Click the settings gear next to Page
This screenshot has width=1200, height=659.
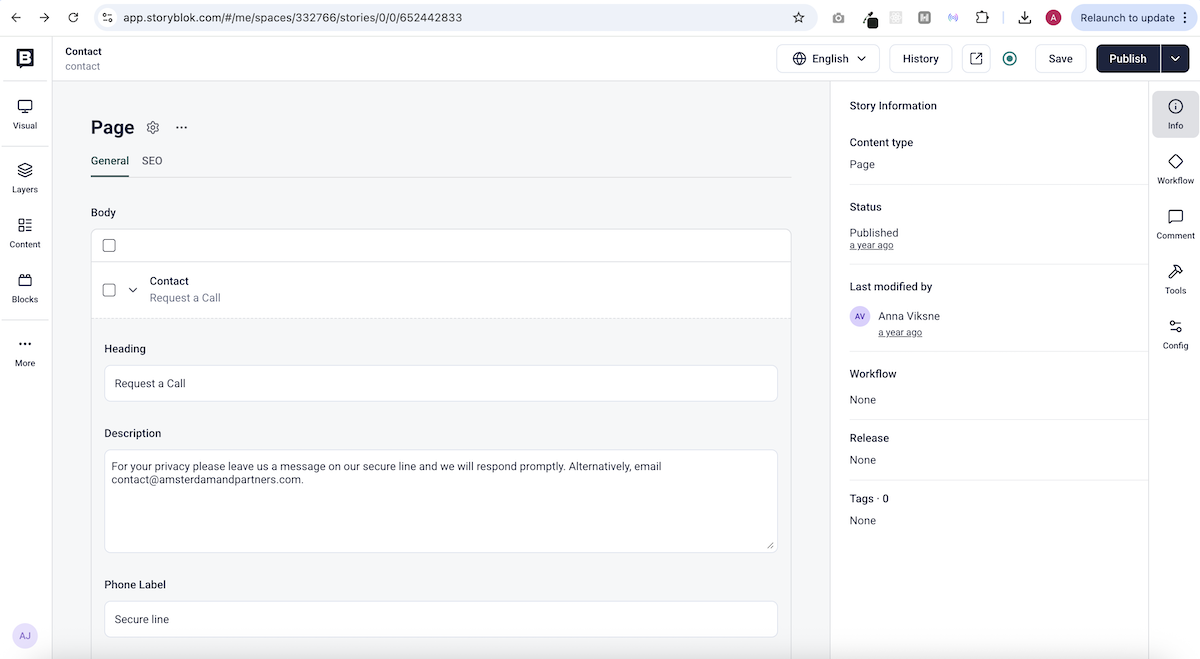152,127
